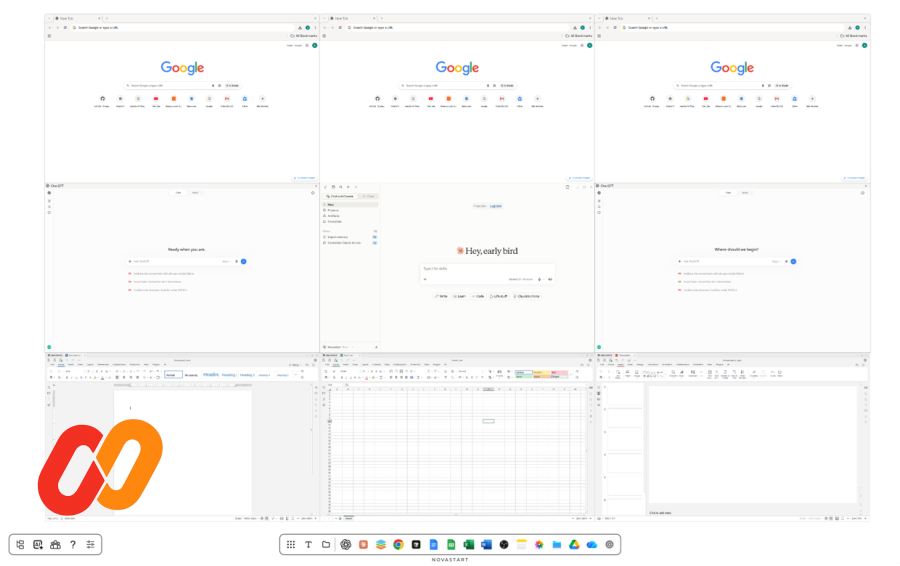Viewport: 900px width, 566px height.
Task: Launch ChatGPT from the dock
Action: coord(346,545)
